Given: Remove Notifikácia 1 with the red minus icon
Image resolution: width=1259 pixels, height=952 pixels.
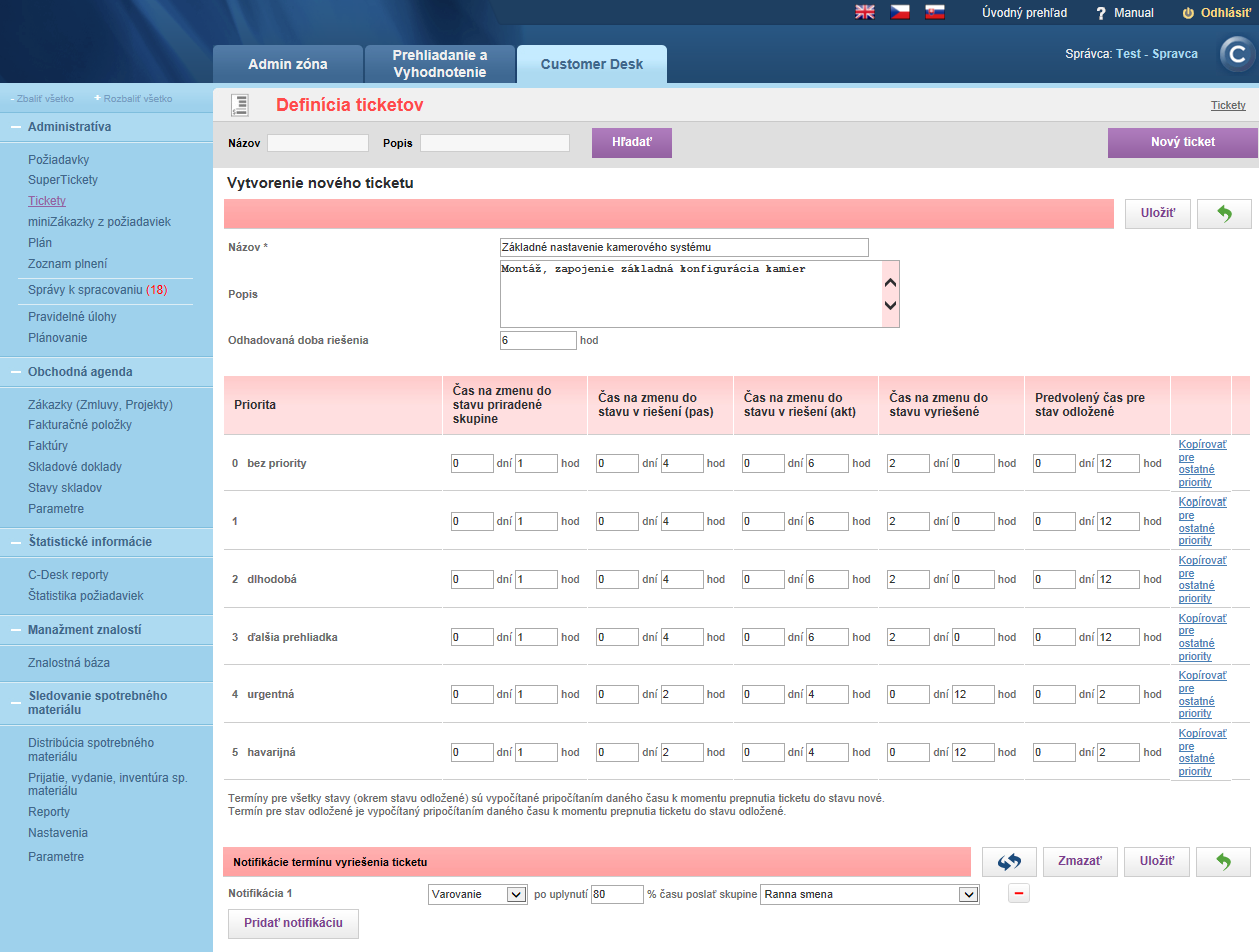Looking at the screenshot, I should (x=1019, y=894).
